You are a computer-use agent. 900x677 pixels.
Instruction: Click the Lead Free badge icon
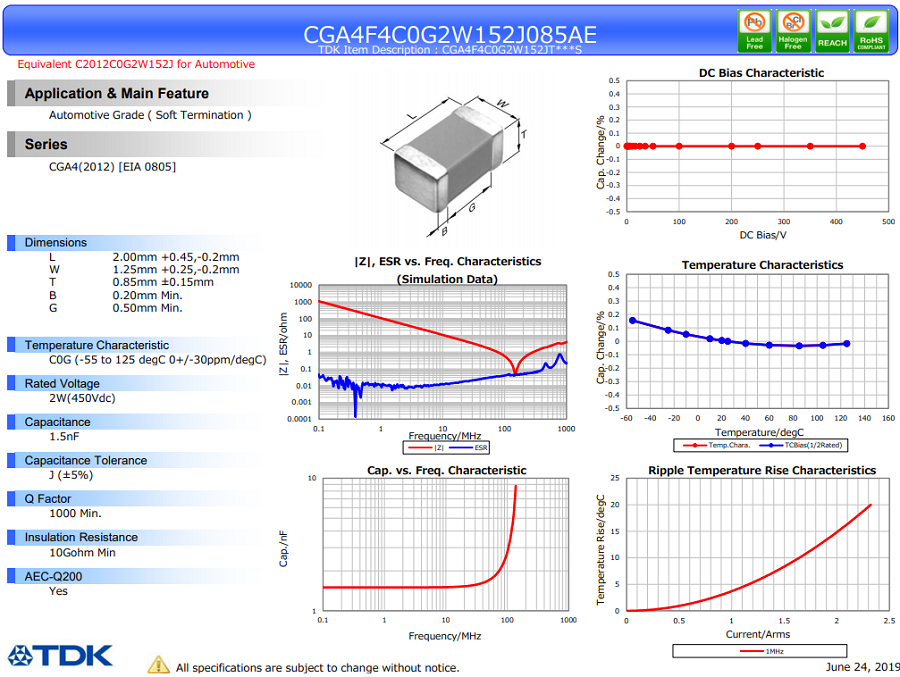click(754, 31)
